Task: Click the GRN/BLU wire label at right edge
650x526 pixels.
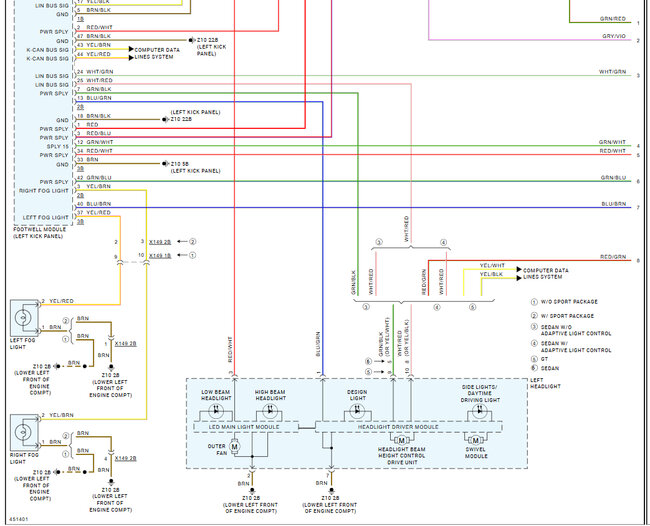Action: 613,177
